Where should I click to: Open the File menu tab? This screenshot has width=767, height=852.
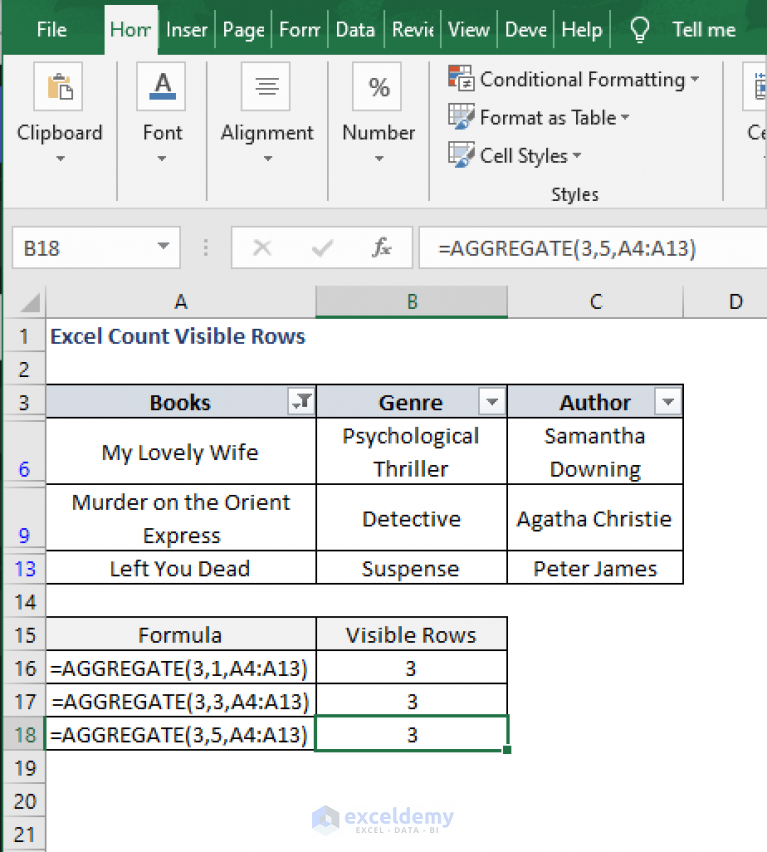click(x=52, y=29)
